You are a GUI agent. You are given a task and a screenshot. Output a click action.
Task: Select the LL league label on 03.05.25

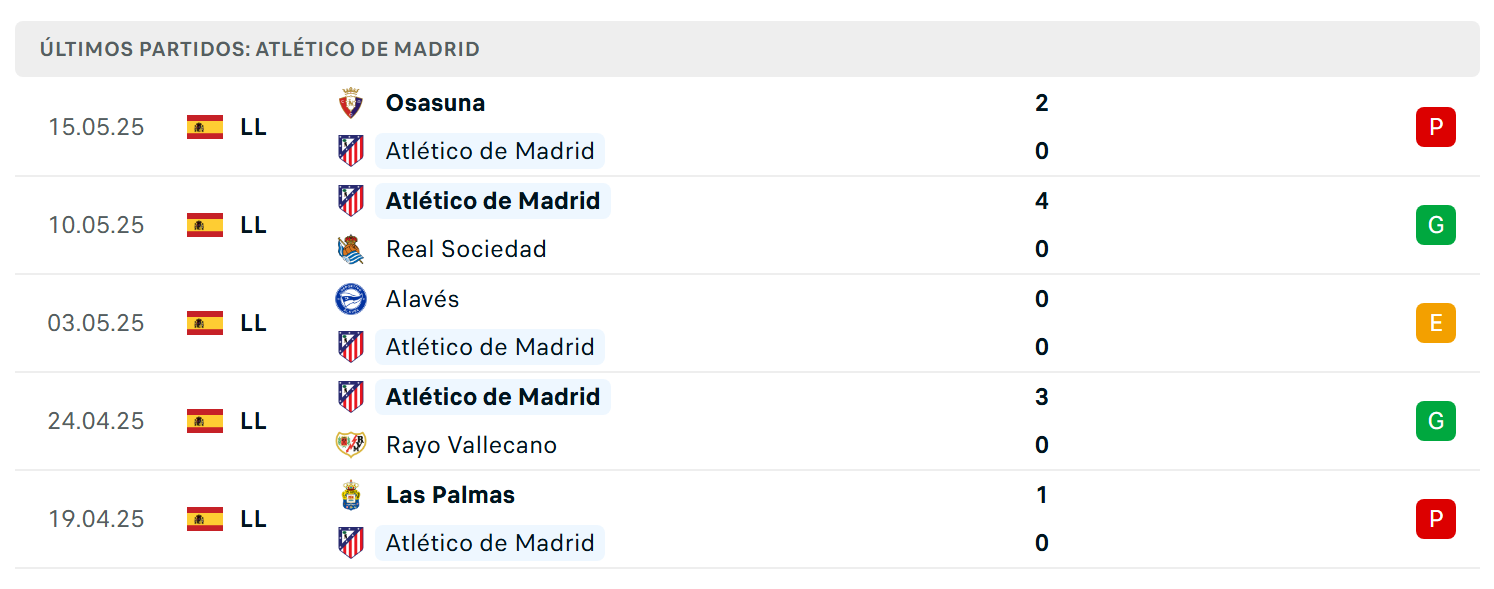[253, 323]
